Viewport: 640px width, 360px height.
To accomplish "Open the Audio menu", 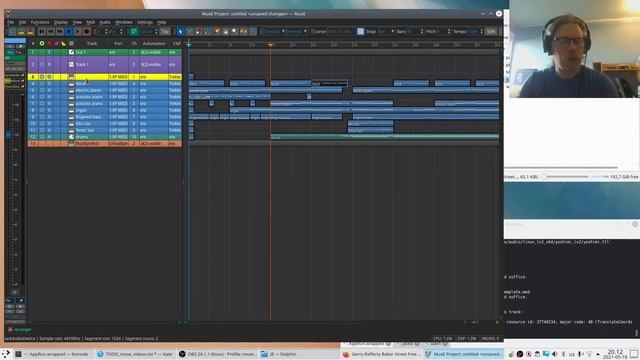I will tap(105, 22).
